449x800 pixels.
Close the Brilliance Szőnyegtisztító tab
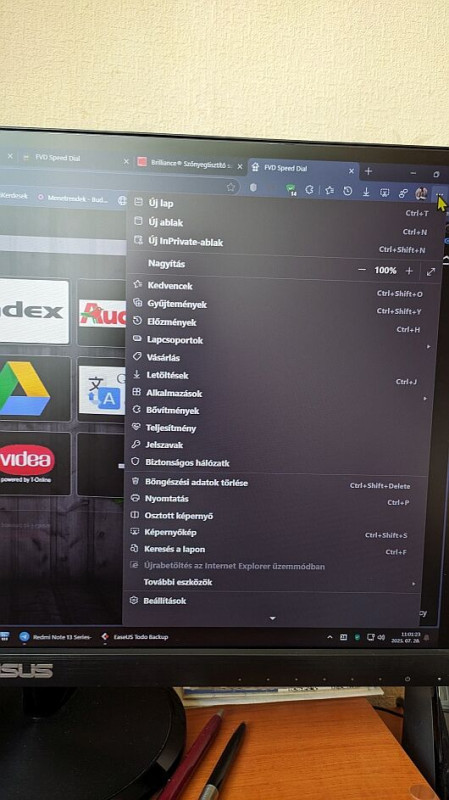pyautogui.click(x=240, y=166)
